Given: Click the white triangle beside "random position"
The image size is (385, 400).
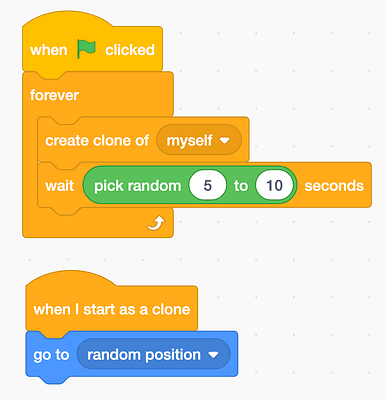Looking at the screenshot, I should coord(213,355).
